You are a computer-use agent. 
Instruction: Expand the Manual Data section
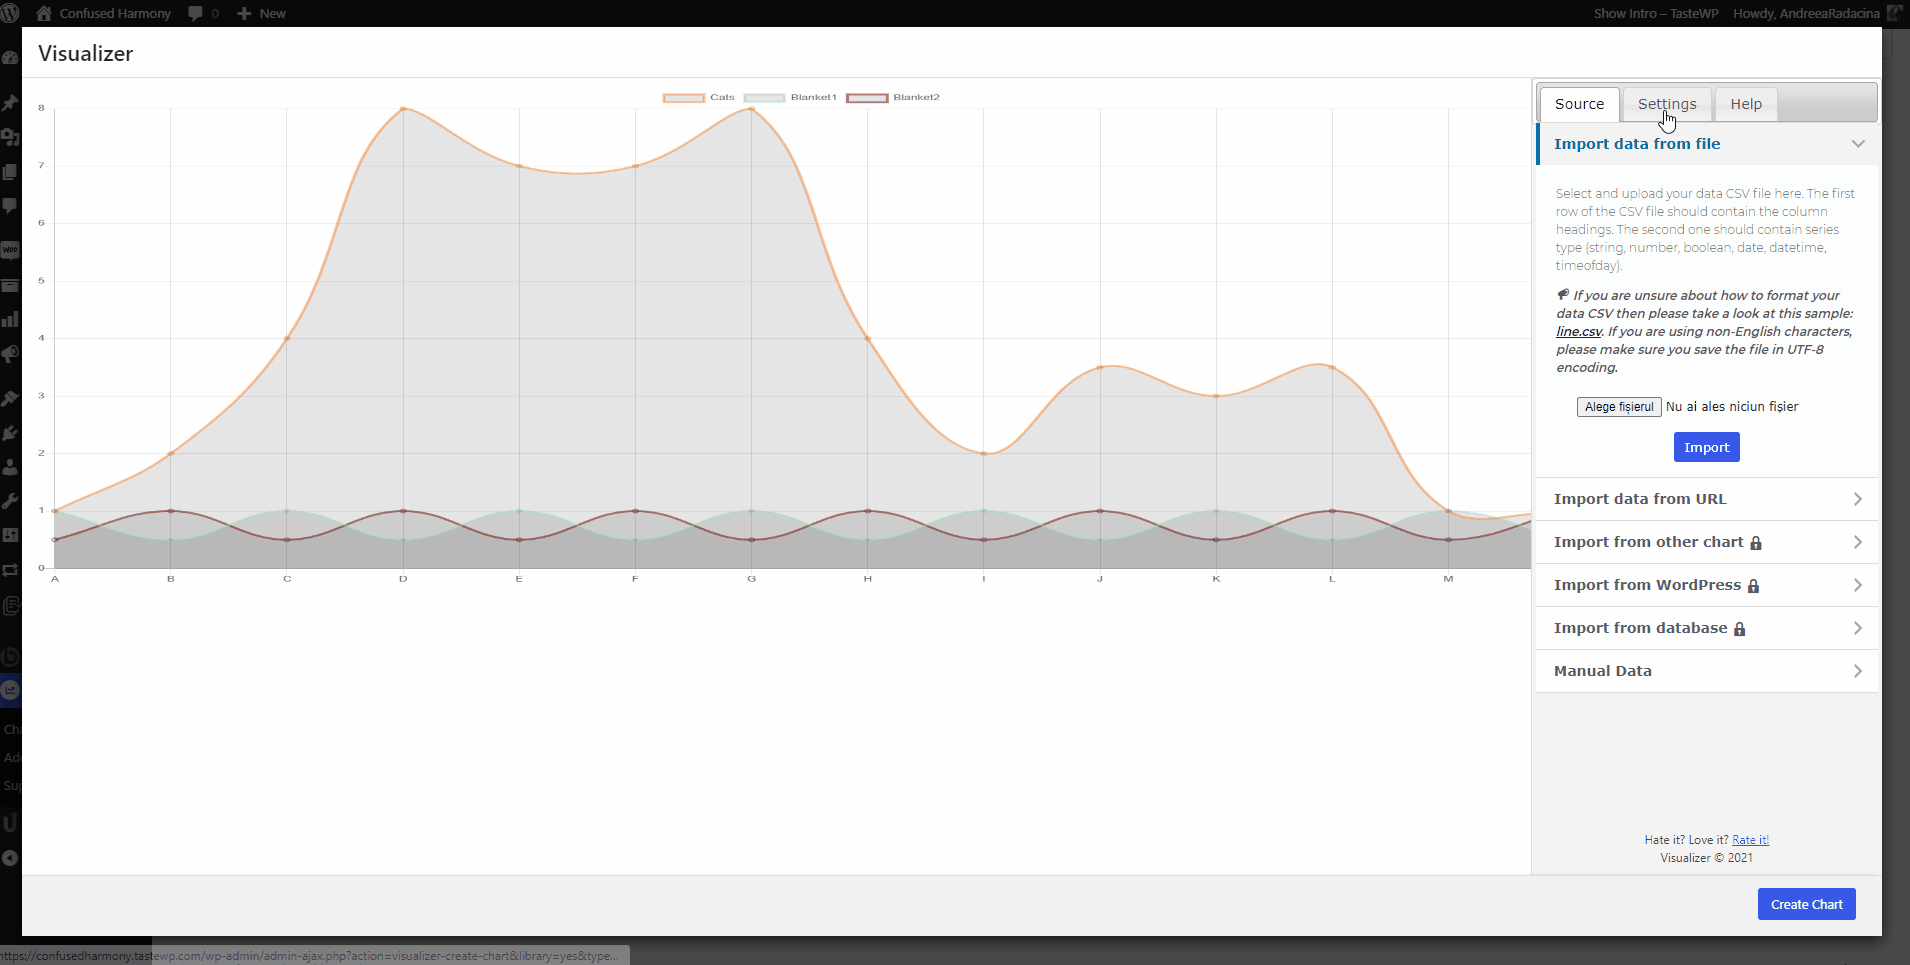pos(1706,671)
